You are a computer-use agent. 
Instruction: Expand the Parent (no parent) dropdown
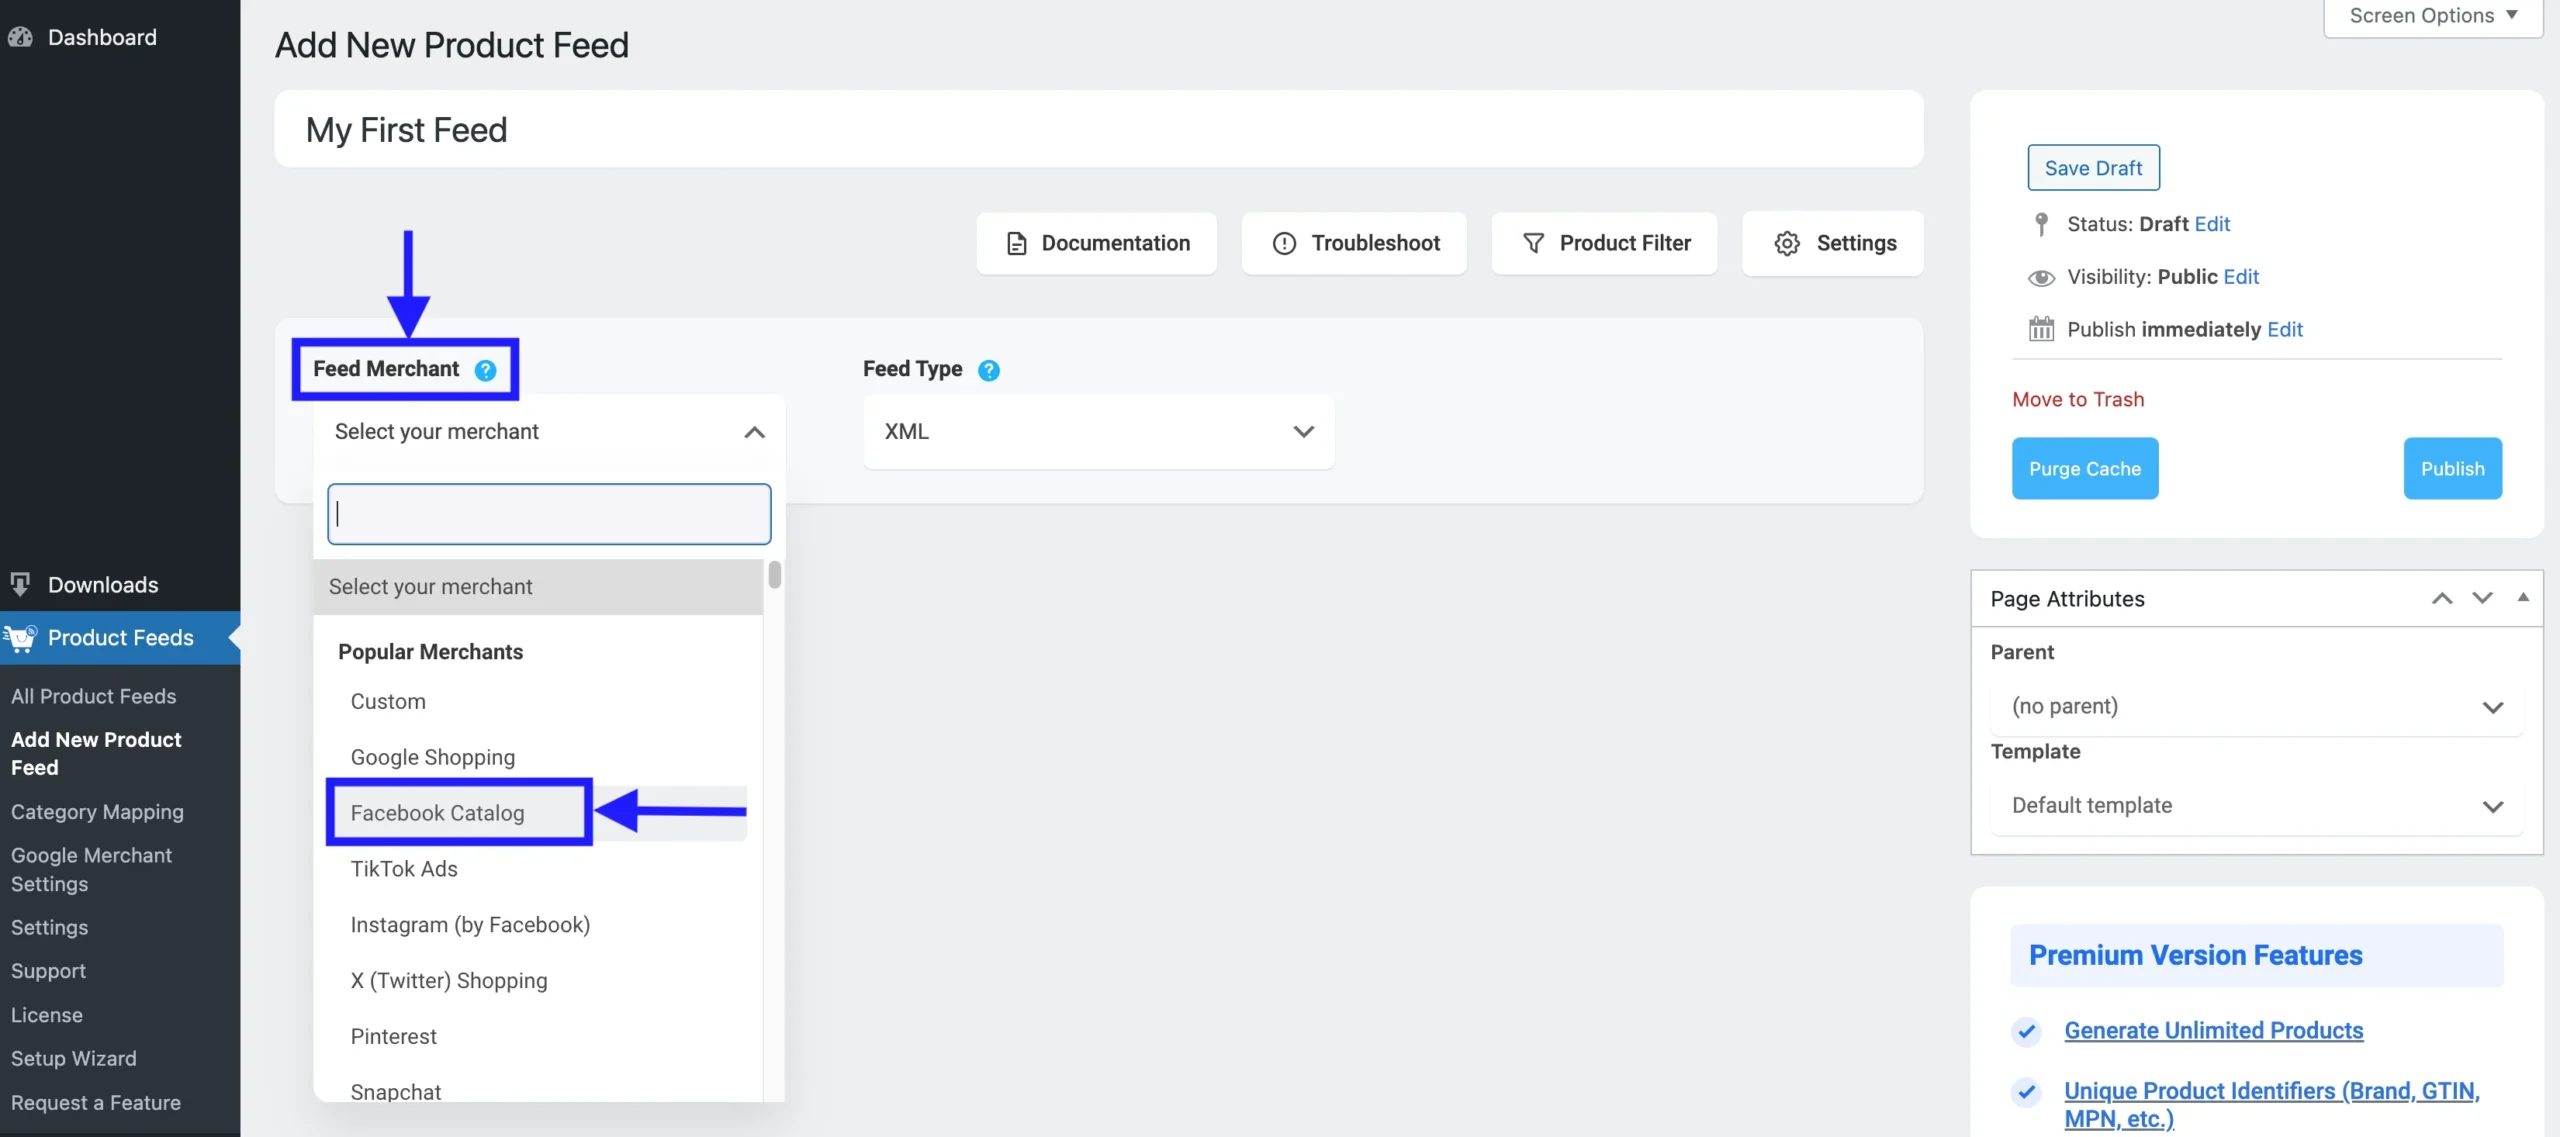pyautogui.click(x=2256, y=706)
